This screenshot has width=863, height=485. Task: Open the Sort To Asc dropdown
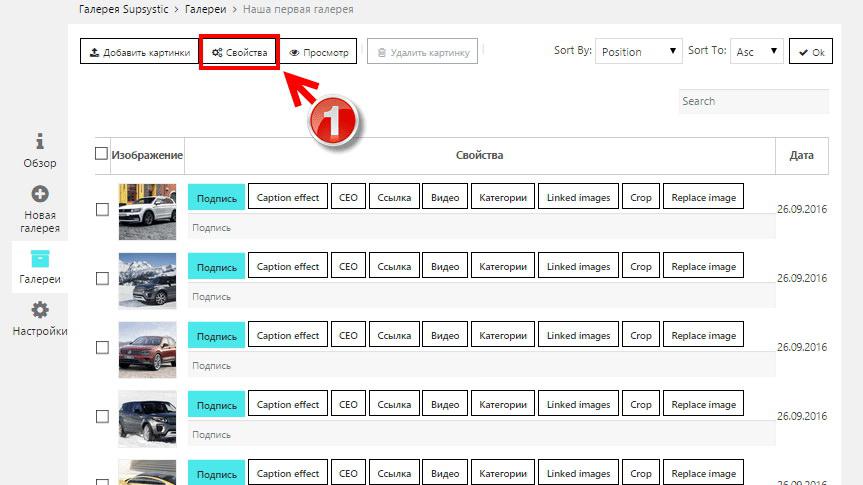[x=758, y=52]
